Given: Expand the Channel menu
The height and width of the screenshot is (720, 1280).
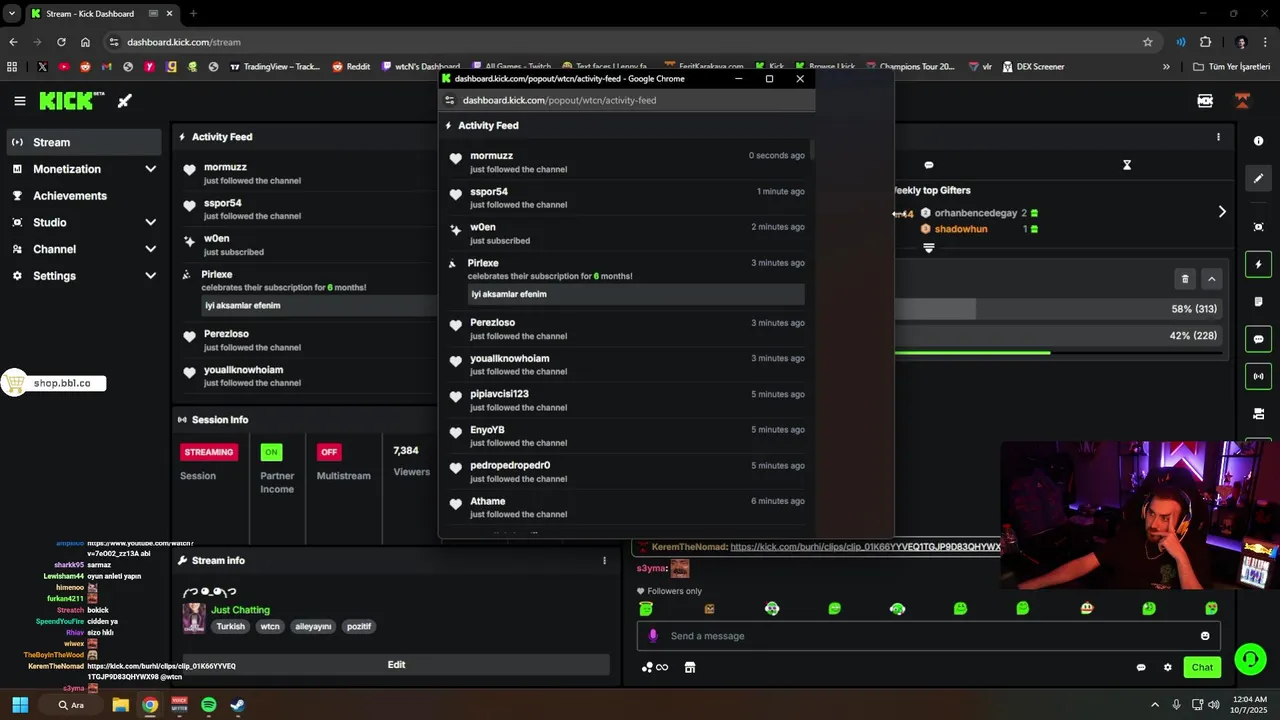Looking at the screenshot, I should point(84,249).
